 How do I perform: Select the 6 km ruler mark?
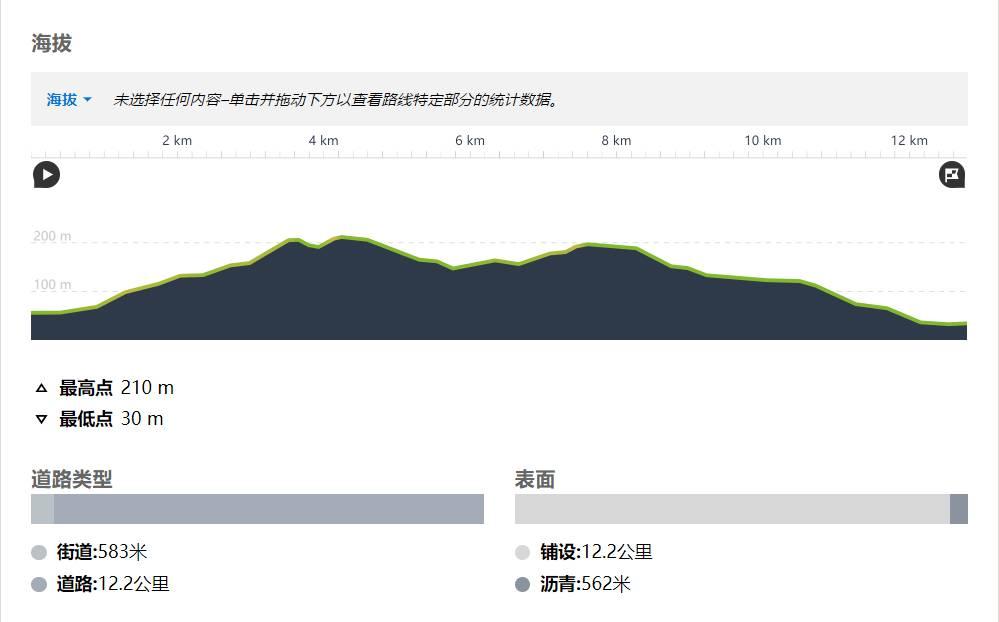point(470,141)
